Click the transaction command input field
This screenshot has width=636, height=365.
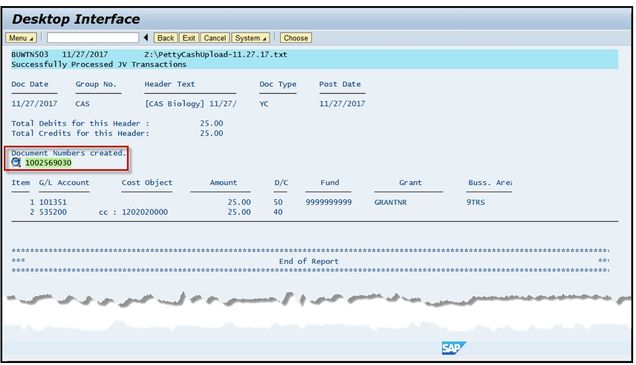[93, 38]
